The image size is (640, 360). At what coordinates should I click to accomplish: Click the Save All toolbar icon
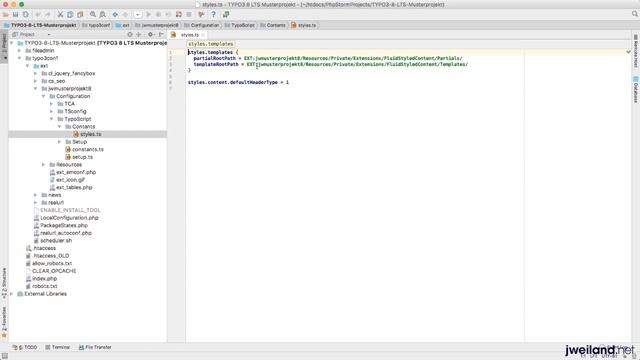point(16,14)
